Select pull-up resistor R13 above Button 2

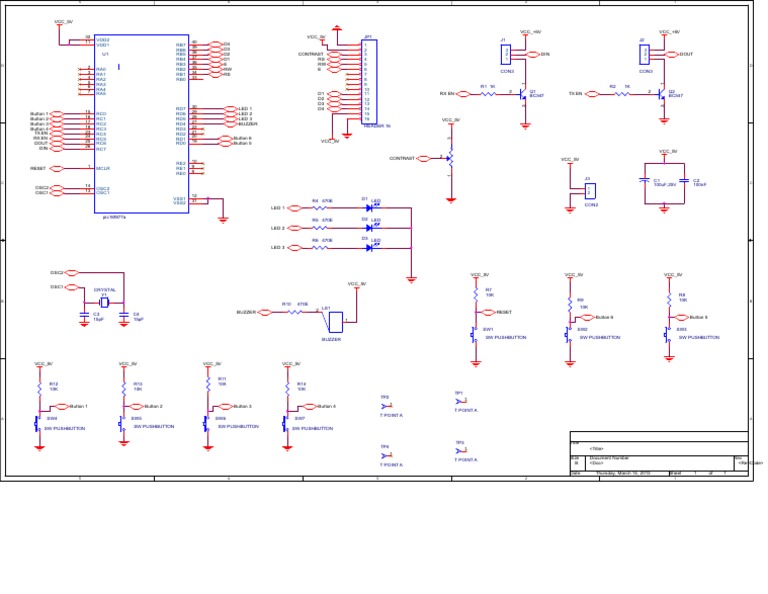click(x=124, y=388)
